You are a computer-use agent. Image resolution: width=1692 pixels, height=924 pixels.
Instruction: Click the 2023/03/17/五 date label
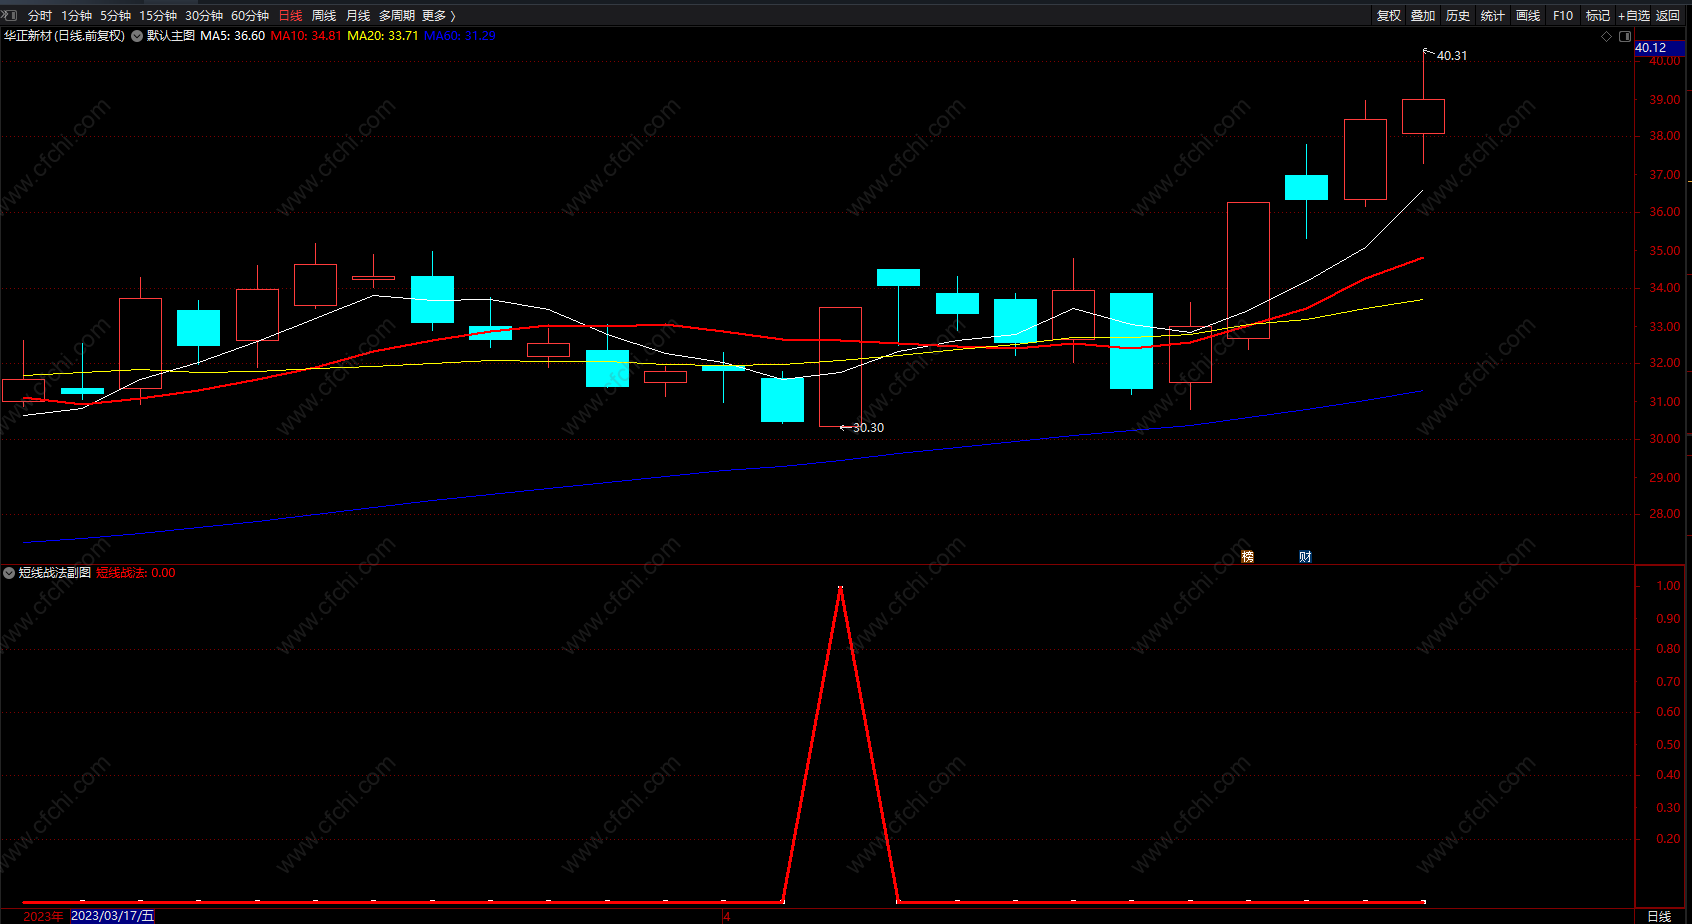(x=113, y=916)
